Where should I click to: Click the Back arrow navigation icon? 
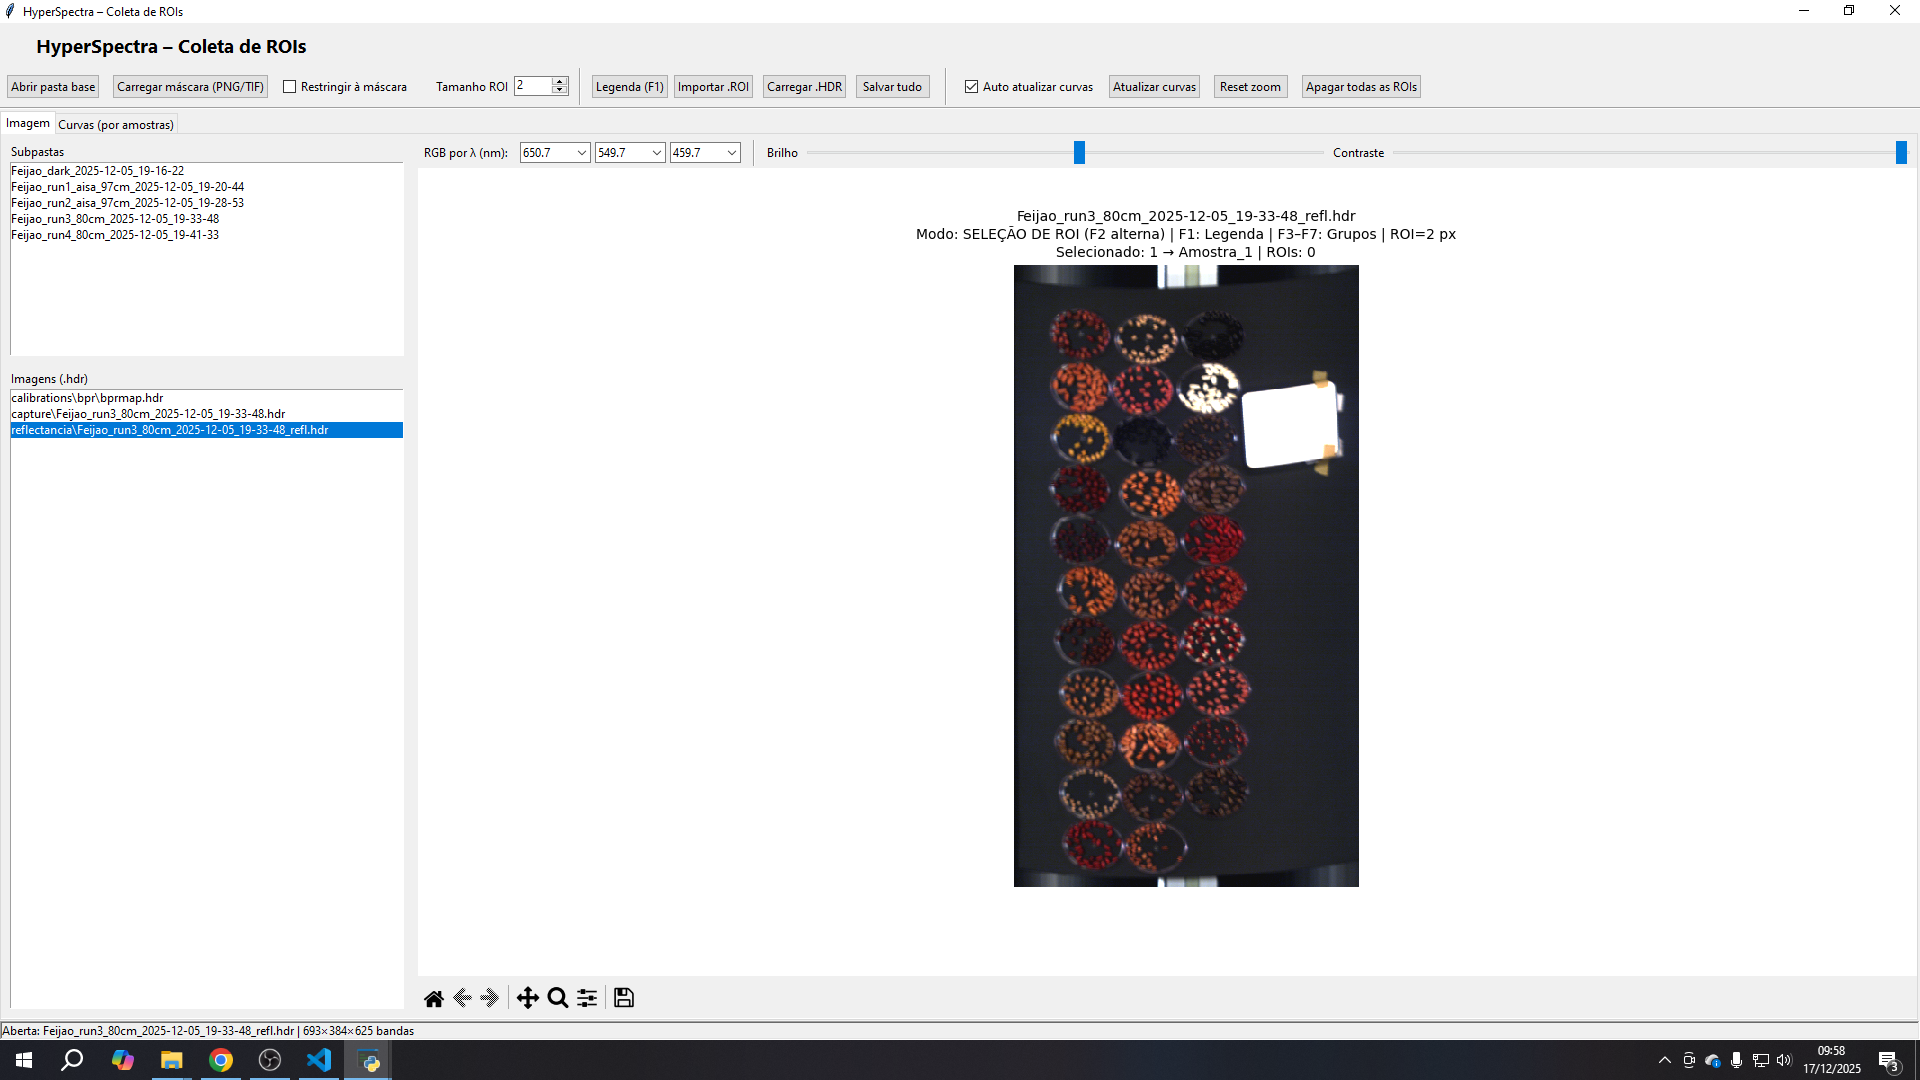pos(462,998)
